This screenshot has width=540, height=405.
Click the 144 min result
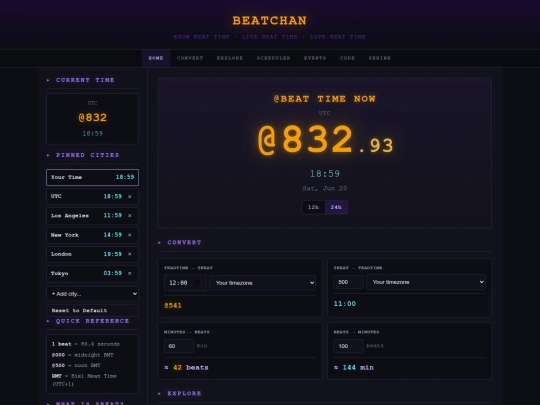tap(354, 367)
